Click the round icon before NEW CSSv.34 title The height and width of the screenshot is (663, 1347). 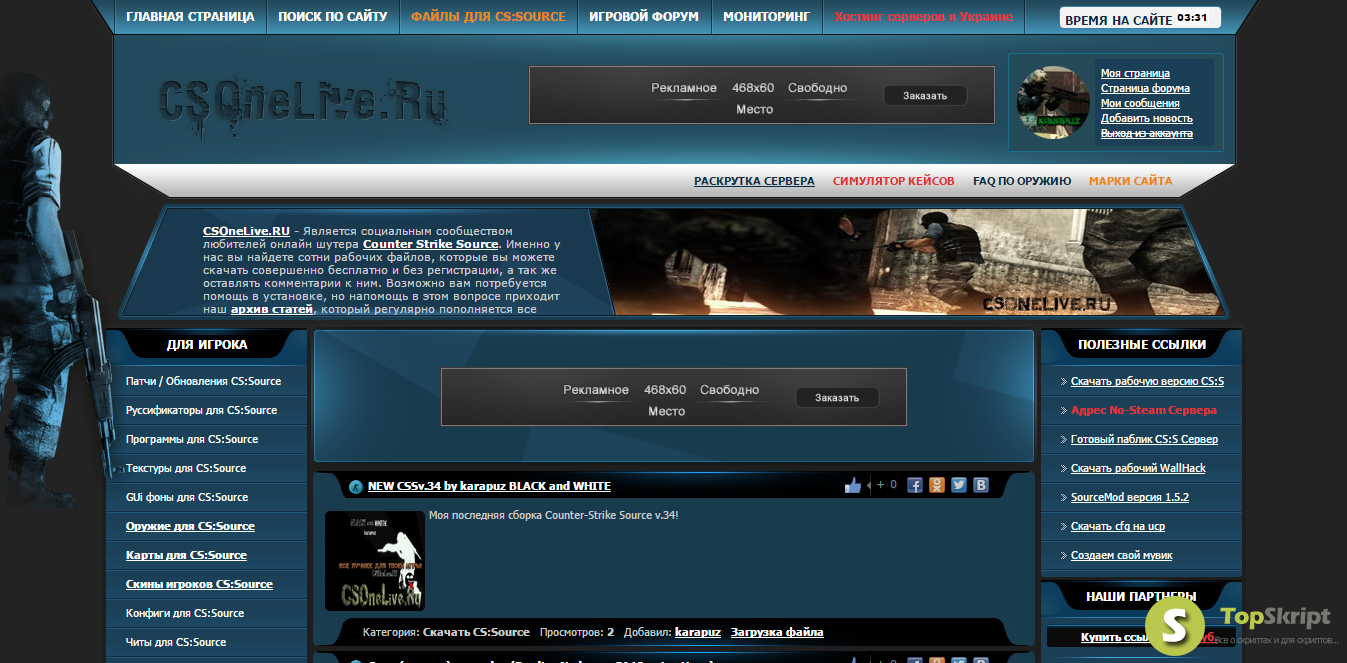[356, 487]
